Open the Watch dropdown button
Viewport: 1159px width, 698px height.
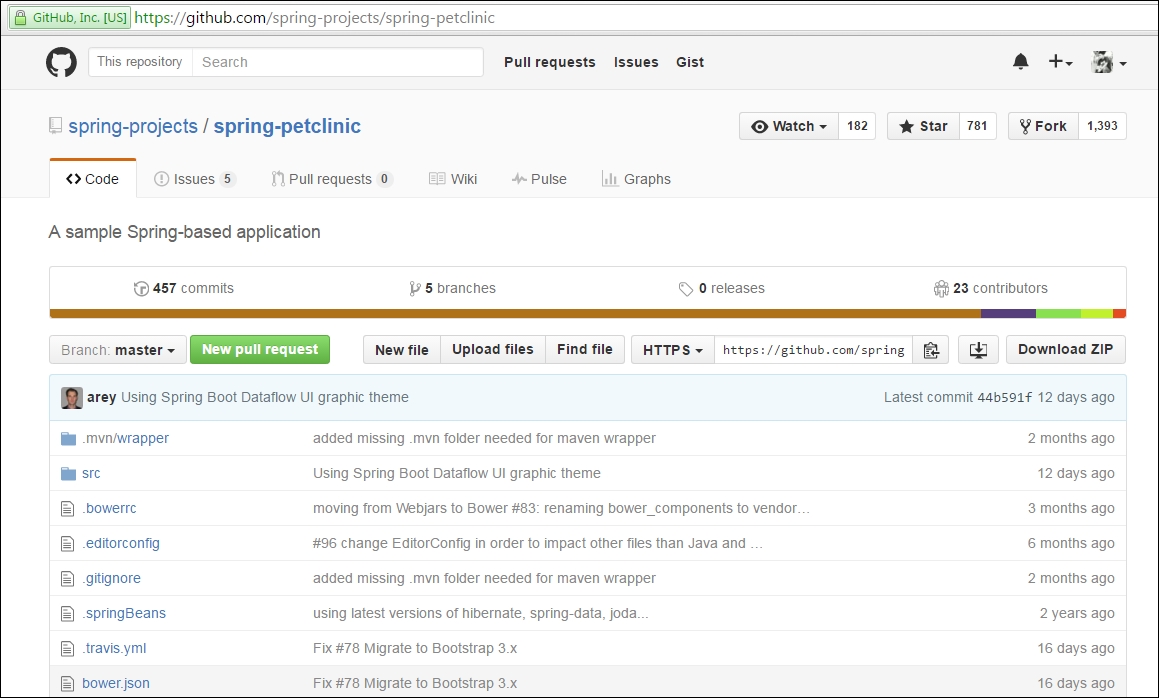coord(789,126)
